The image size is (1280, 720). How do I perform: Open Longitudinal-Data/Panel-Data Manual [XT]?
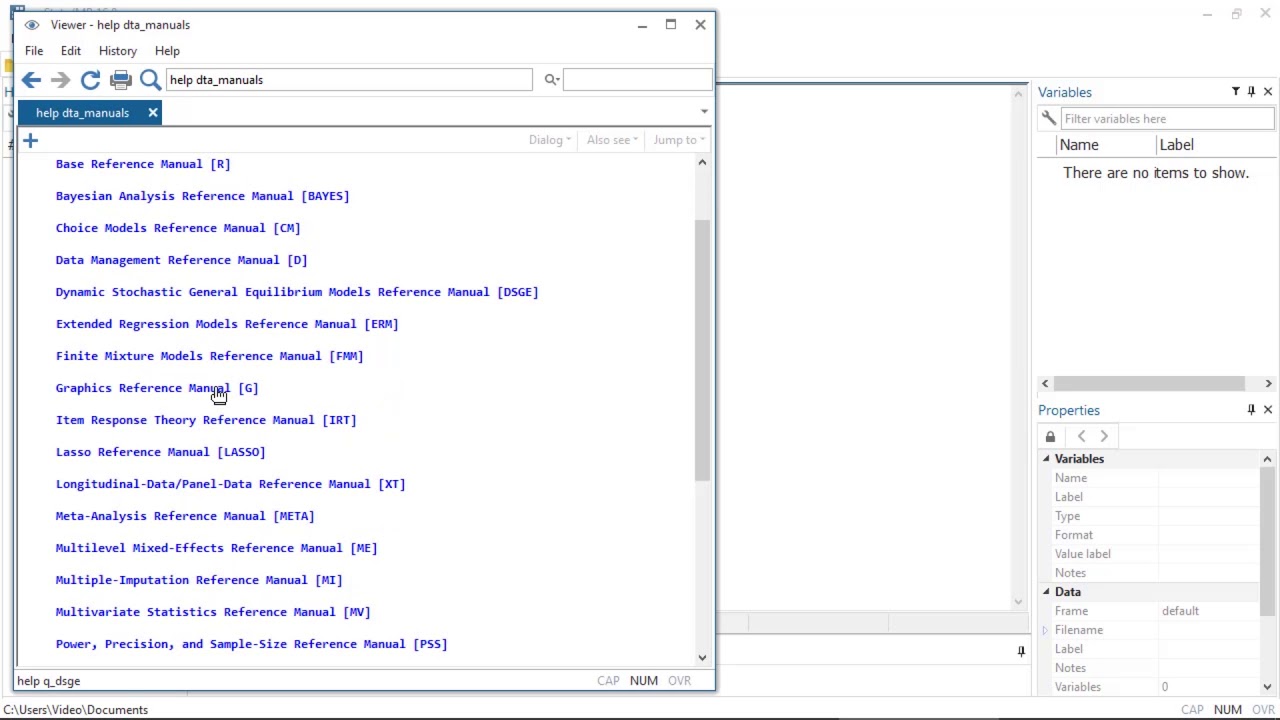tap(231, 484)
